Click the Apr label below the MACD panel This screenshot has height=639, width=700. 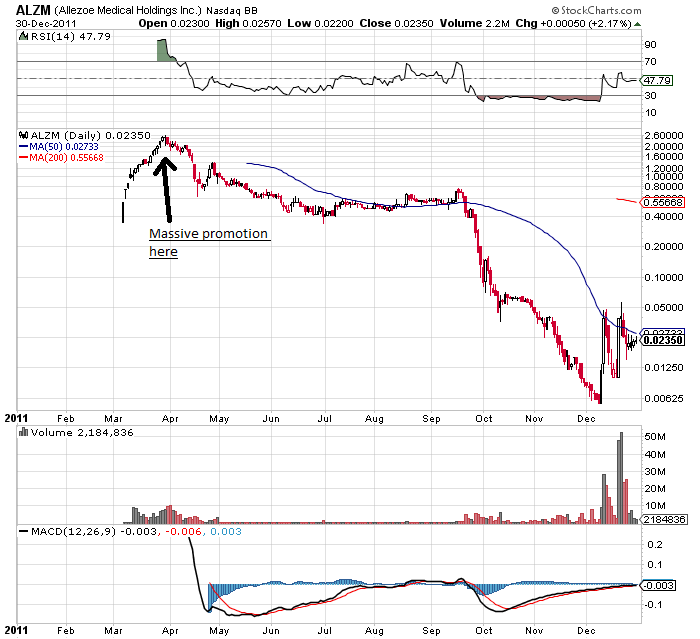click(x=168, y=631)
